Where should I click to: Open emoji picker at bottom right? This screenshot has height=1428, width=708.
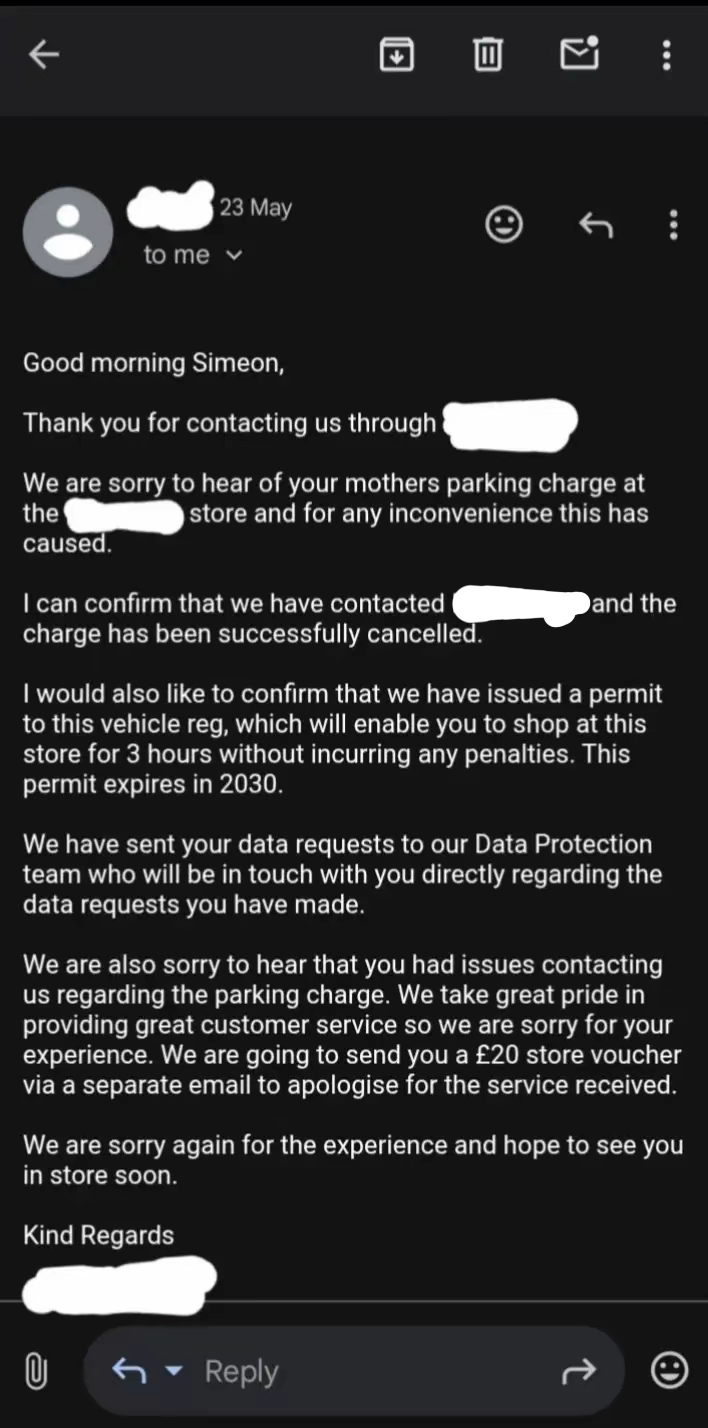(x=669, y=1370)
